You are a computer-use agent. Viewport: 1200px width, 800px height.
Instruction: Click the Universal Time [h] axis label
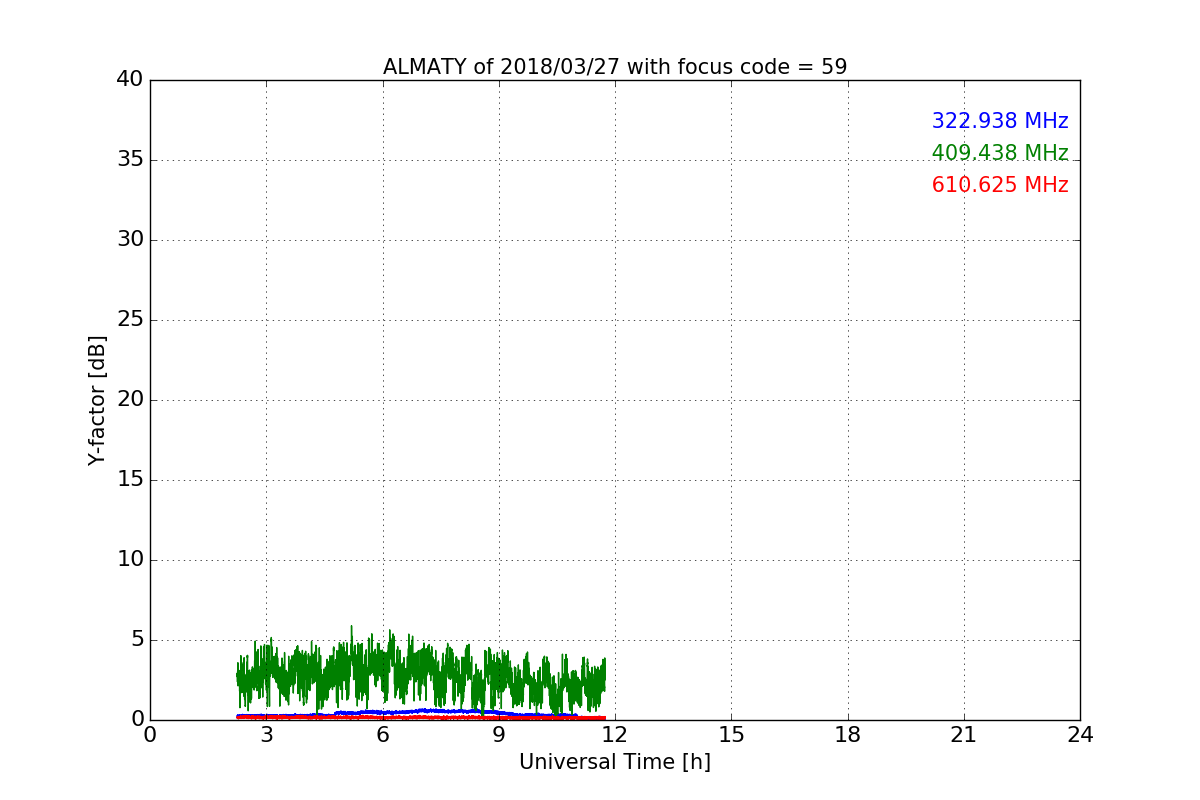click(615, 762)
